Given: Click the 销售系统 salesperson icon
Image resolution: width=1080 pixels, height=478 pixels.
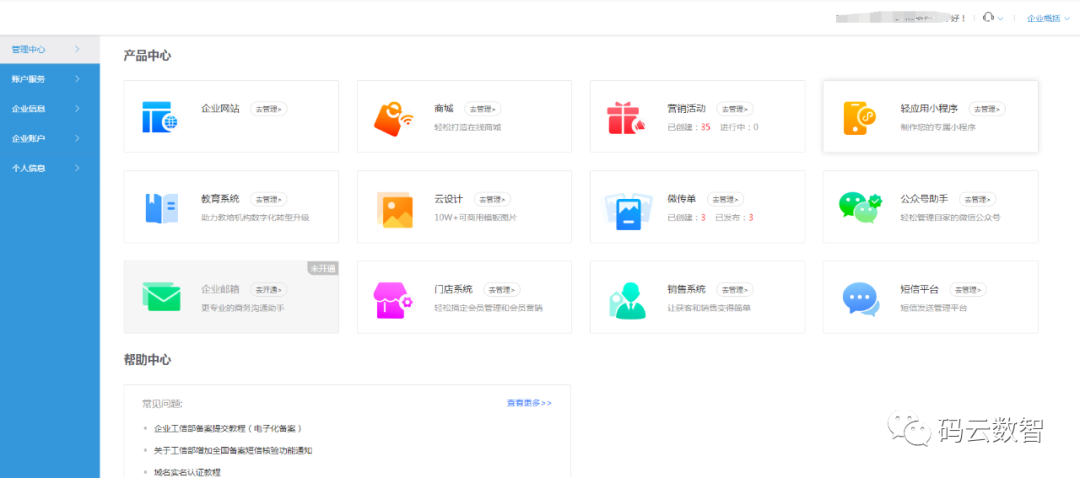Looking at the screenshot, I should coord(627,300).
